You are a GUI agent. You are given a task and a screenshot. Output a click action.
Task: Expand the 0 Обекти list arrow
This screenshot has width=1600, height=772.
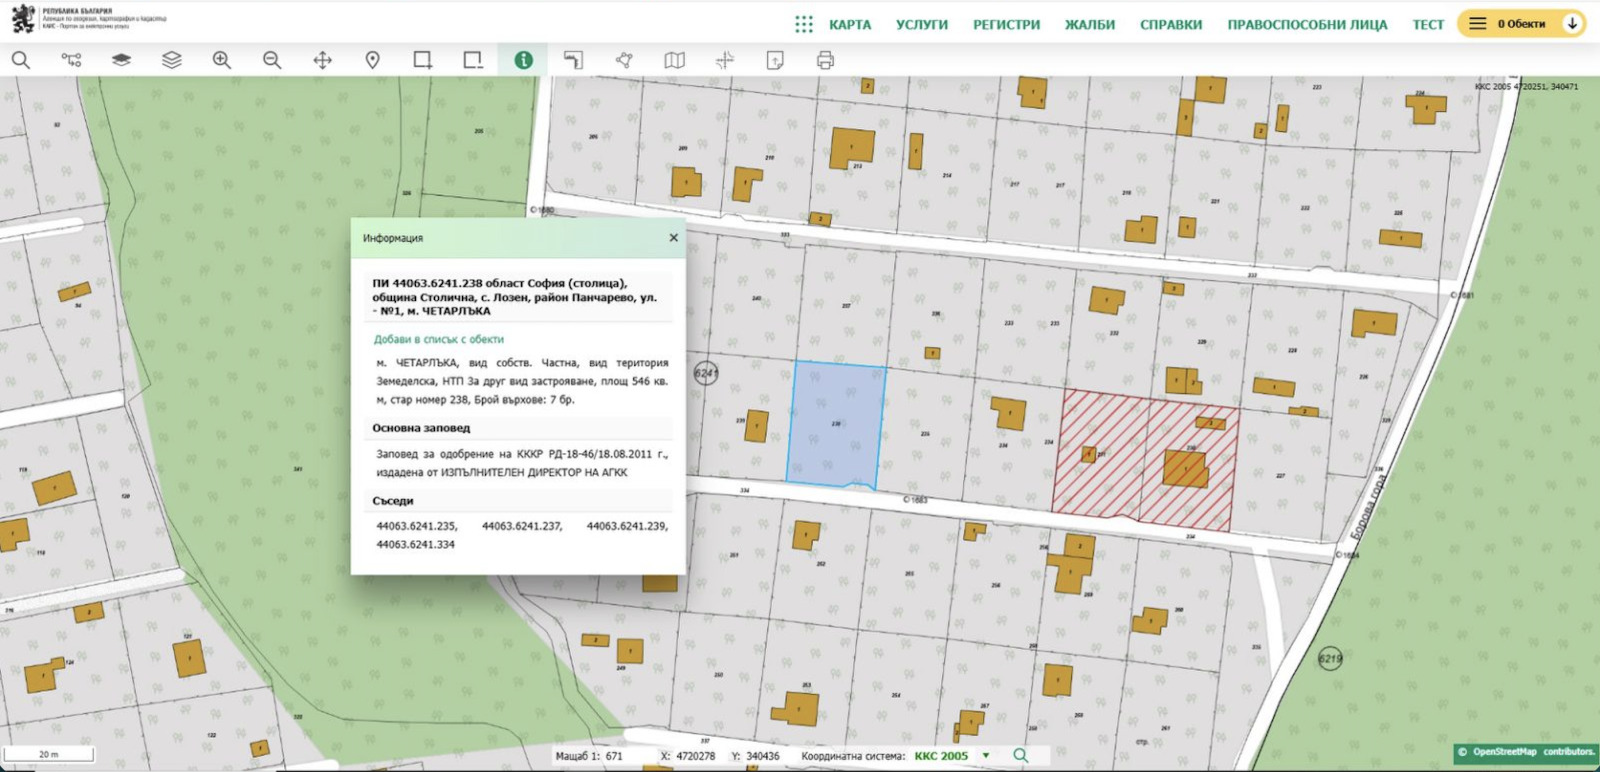coord(1572,23)
